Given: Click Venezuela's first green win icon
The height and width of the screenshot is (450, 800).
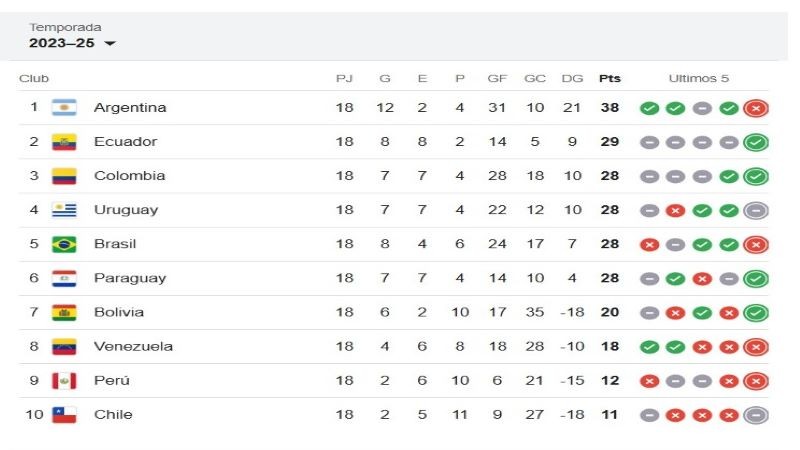Looking at the screenshot, I should click(649, 347).
